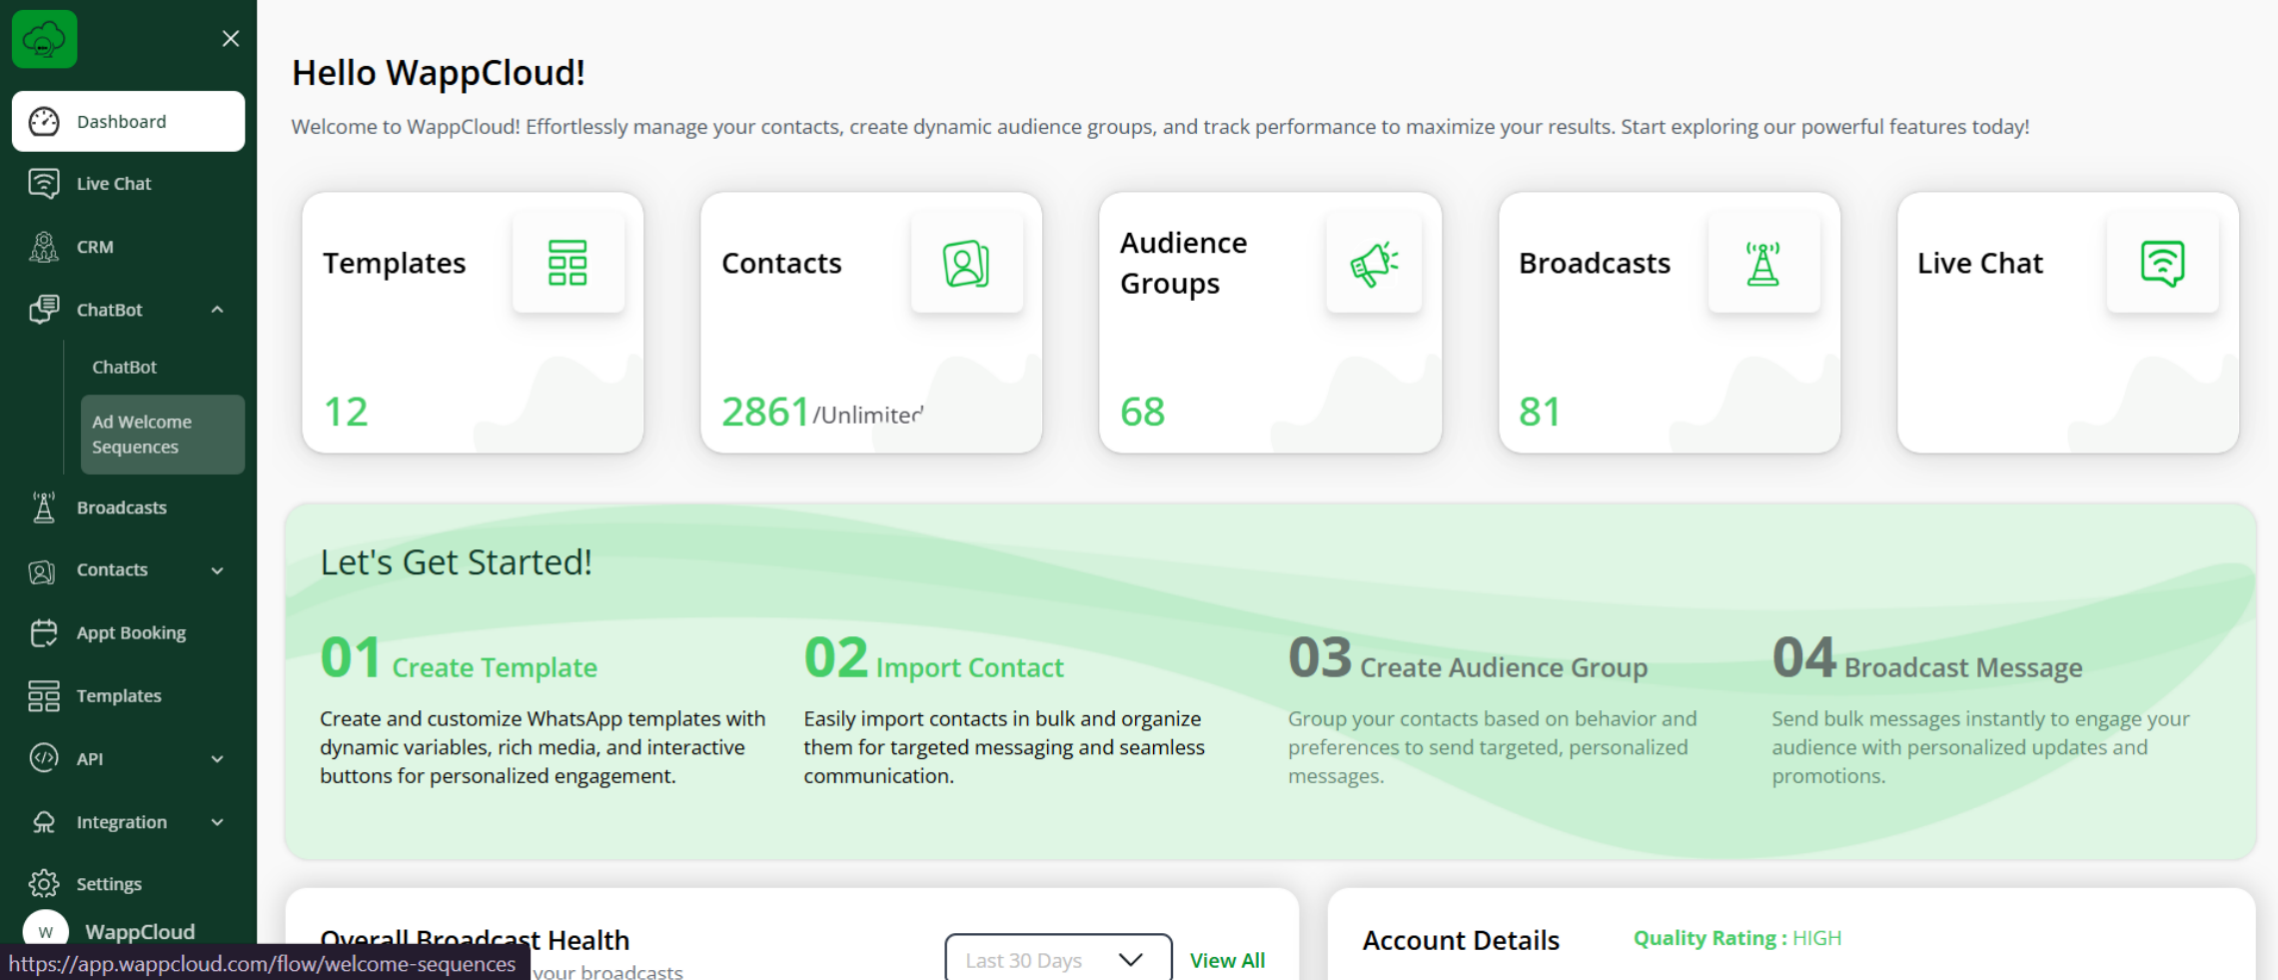The width and height of the screenshot is (2278, 980).
Task: Click the WappCloud green logo
Action: 44,39
